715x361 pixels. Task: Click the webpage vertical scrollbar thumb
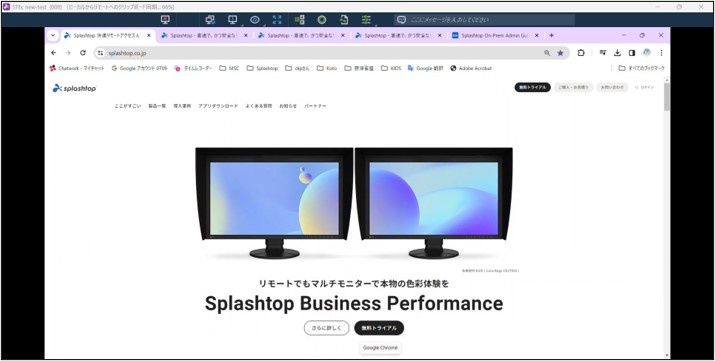667,97
